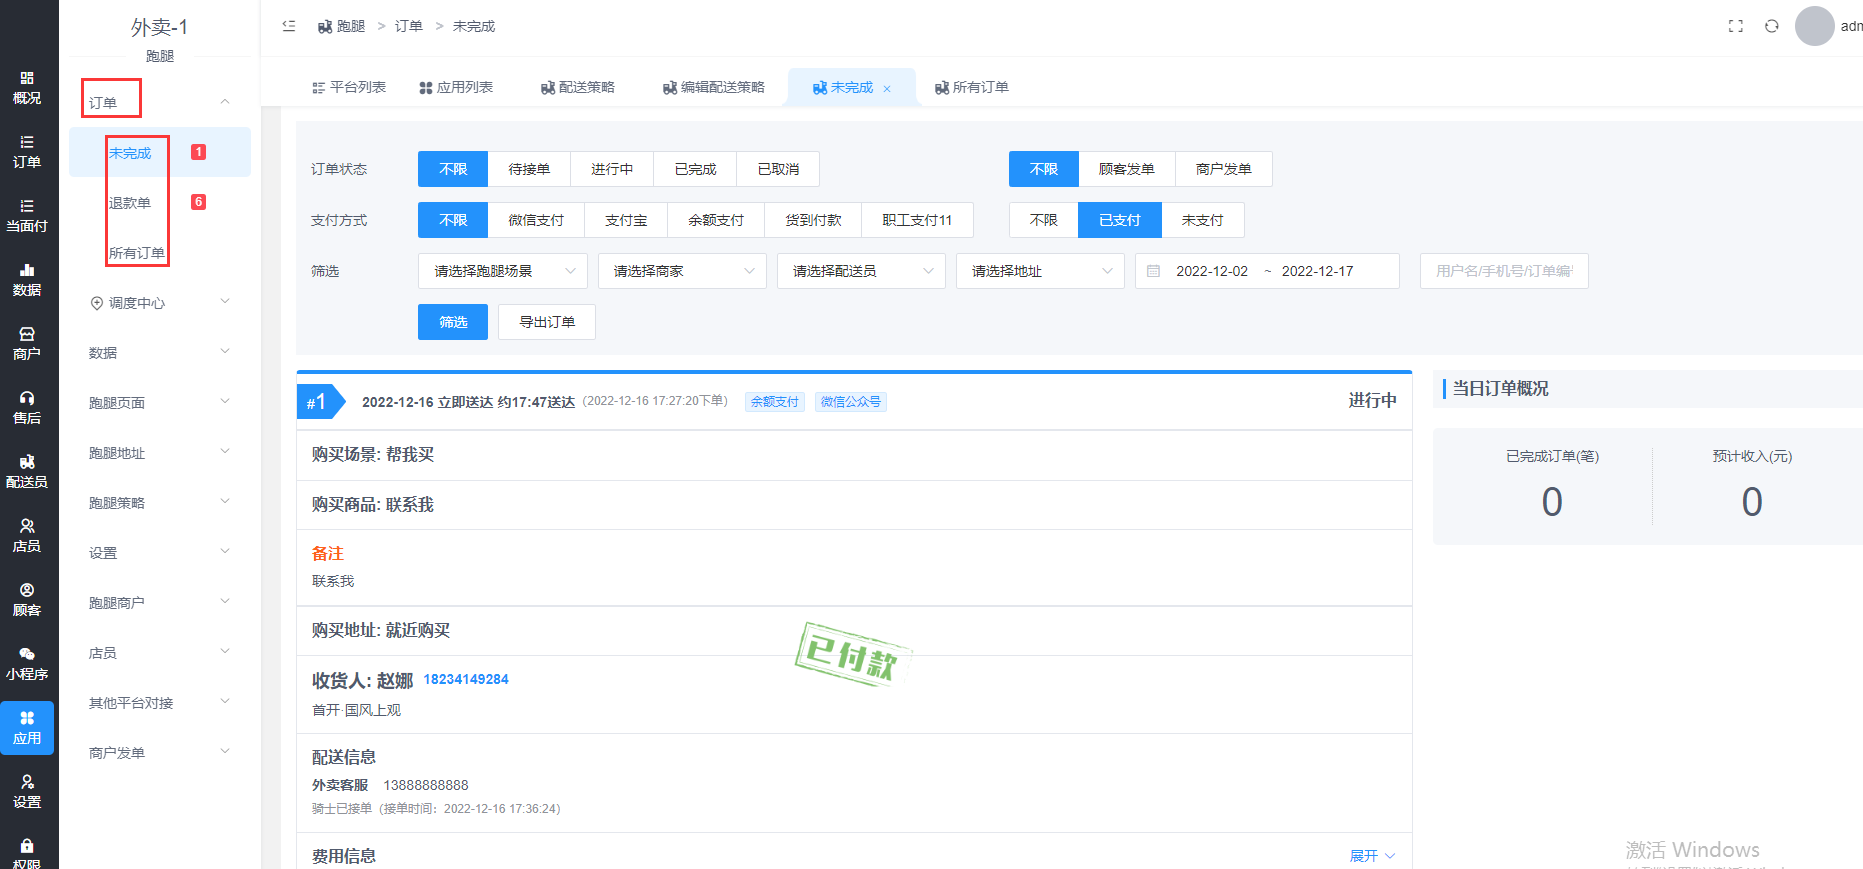This screenshot has width=1863, height=869.
Task: Select 未支付 payment status
Action: [1203, 220]
